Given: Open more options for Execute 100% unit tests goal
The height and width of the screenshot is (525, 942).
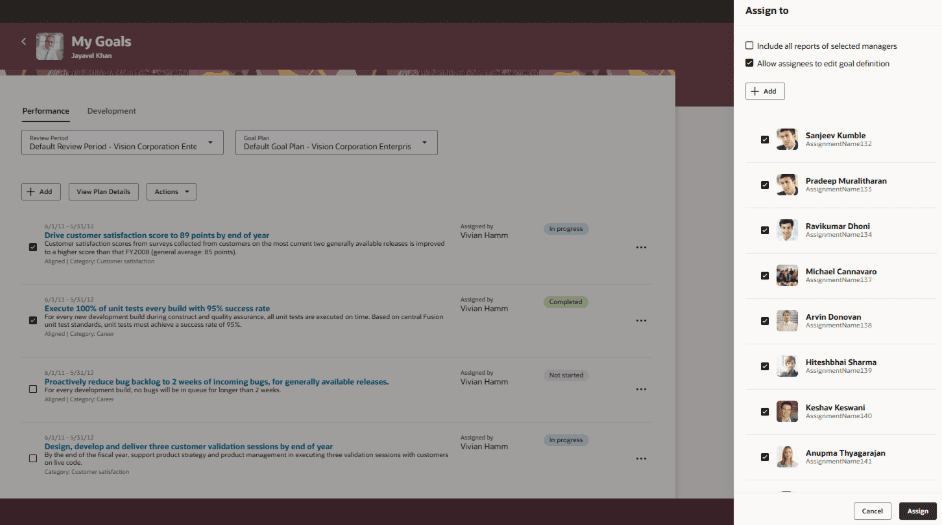Looking at the screenshot, I should pos(641,321).
